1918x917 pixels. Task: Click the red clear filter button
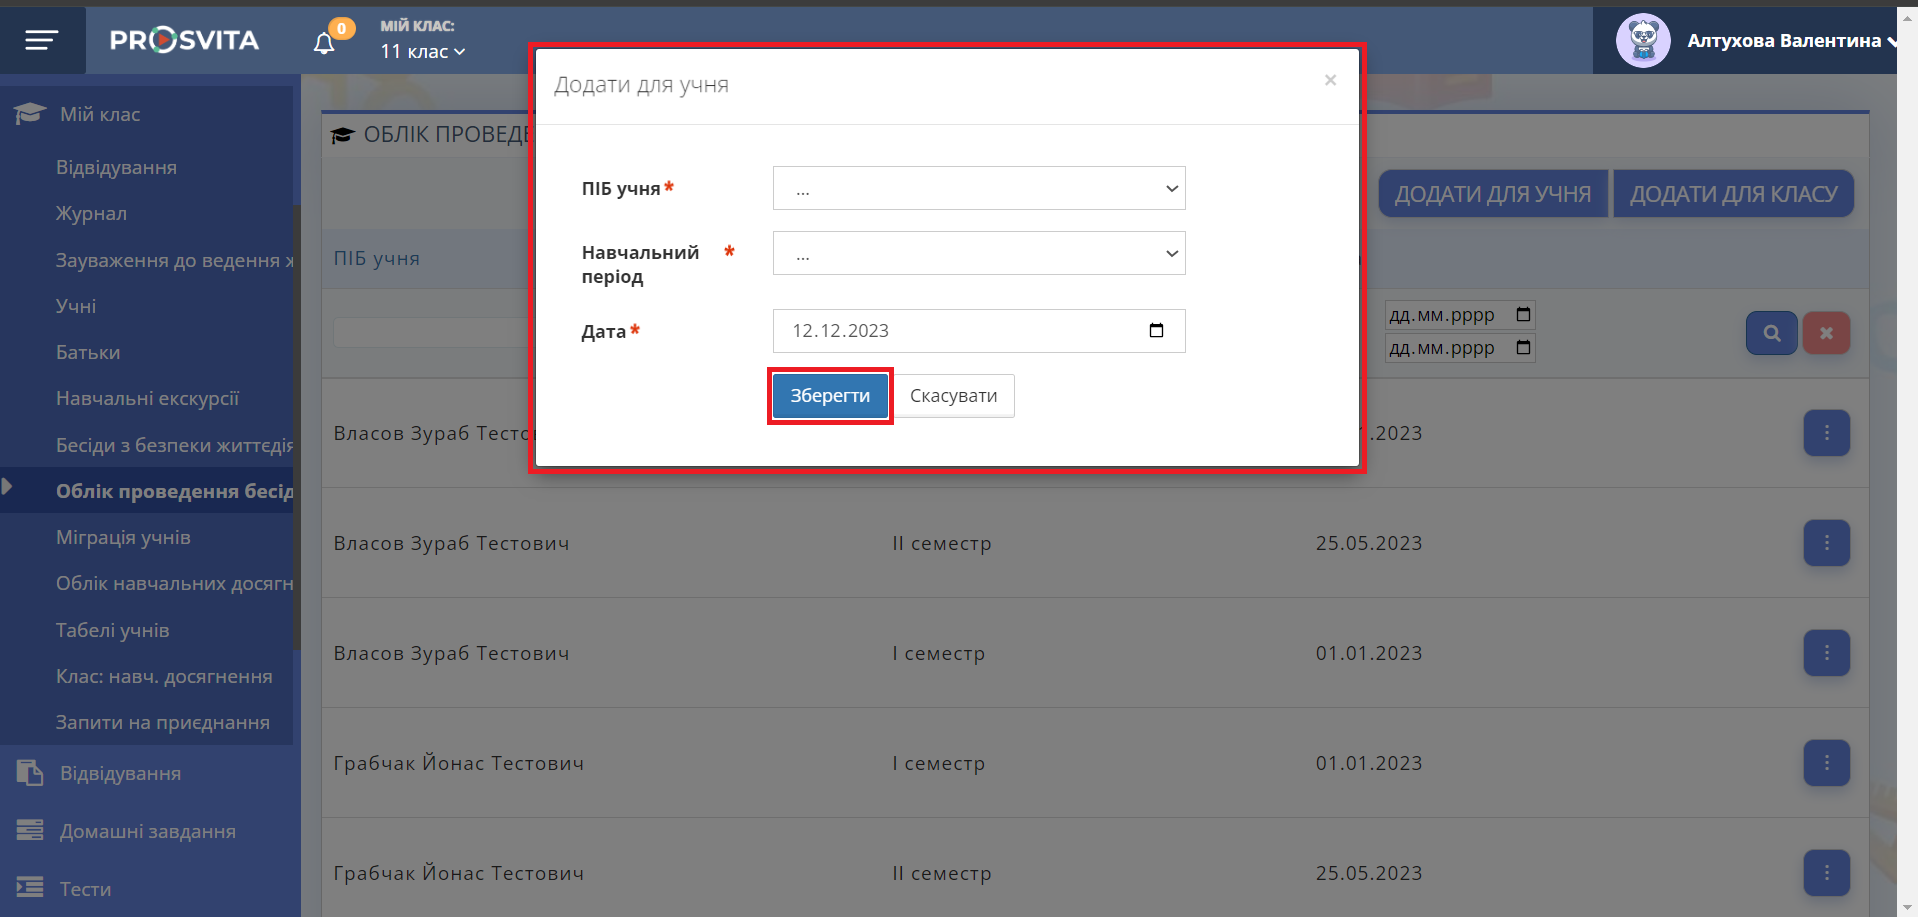1826,333
